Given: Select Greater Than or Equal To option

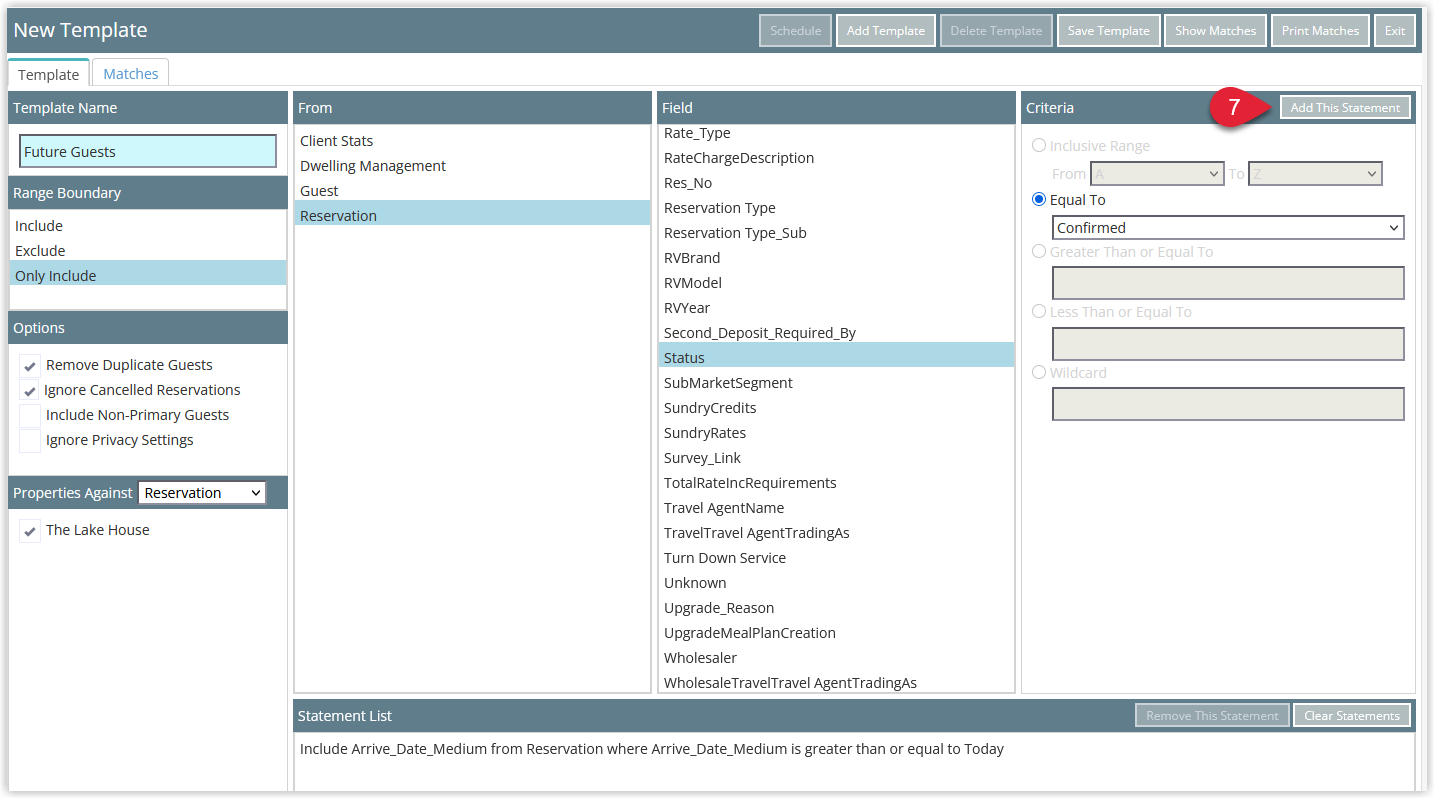Looking at the screenshot, I should pyautogui.click(x=1039, y=252).
